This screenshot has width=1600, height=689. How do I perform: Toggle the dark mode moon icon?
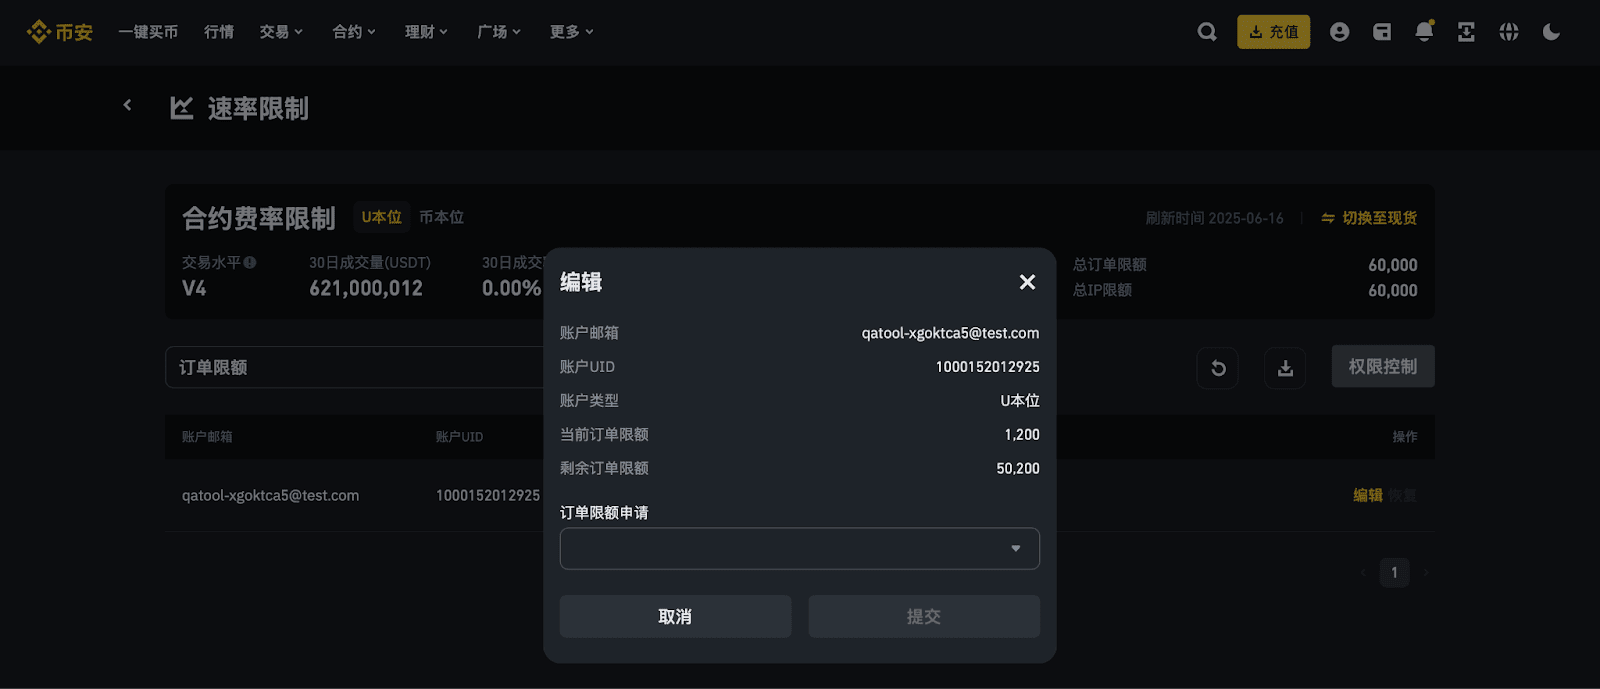tap(1551, 32)
